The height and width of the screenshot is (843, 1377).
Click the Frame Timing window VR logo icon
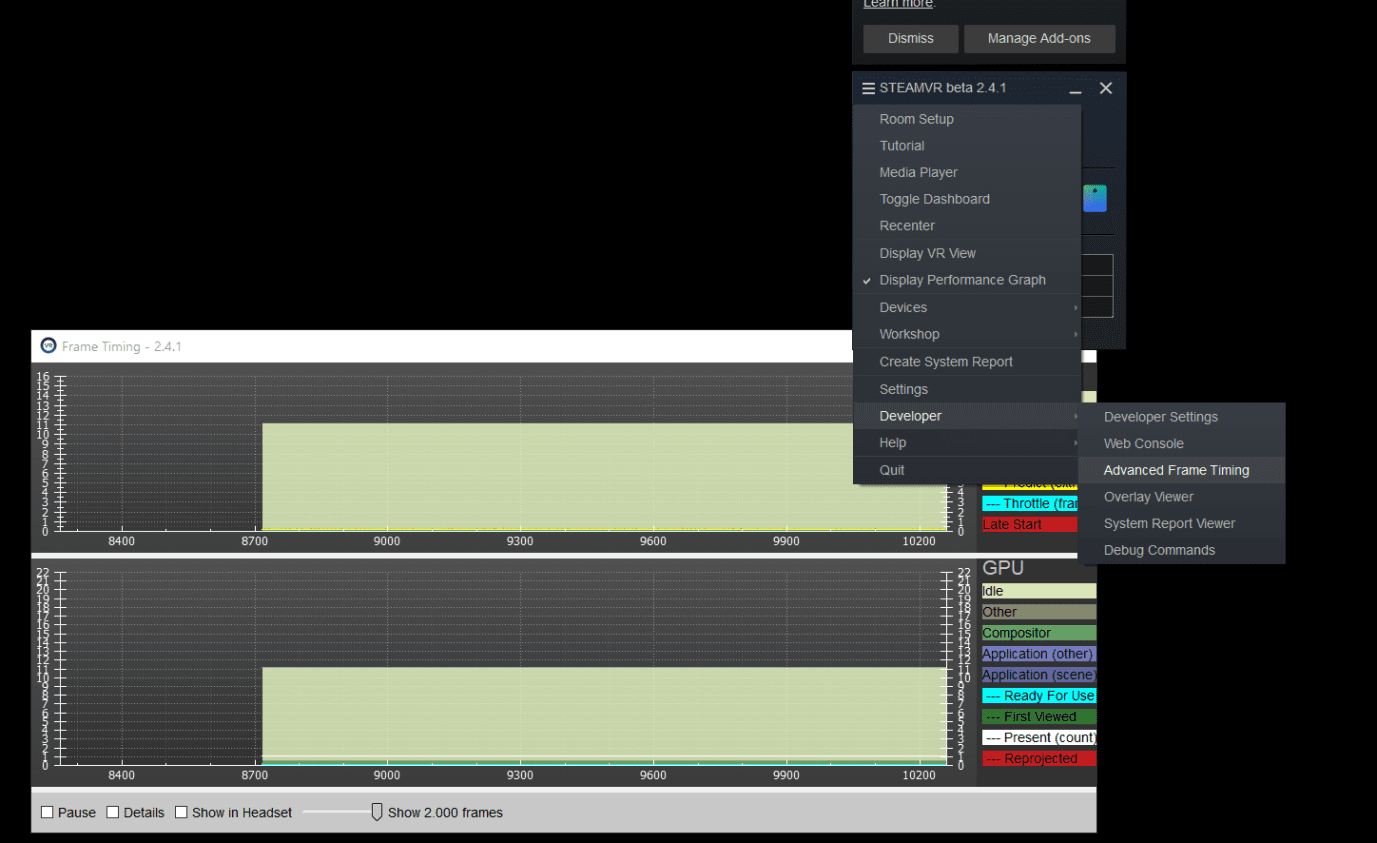pyautogui.click(x=48, y=346)
